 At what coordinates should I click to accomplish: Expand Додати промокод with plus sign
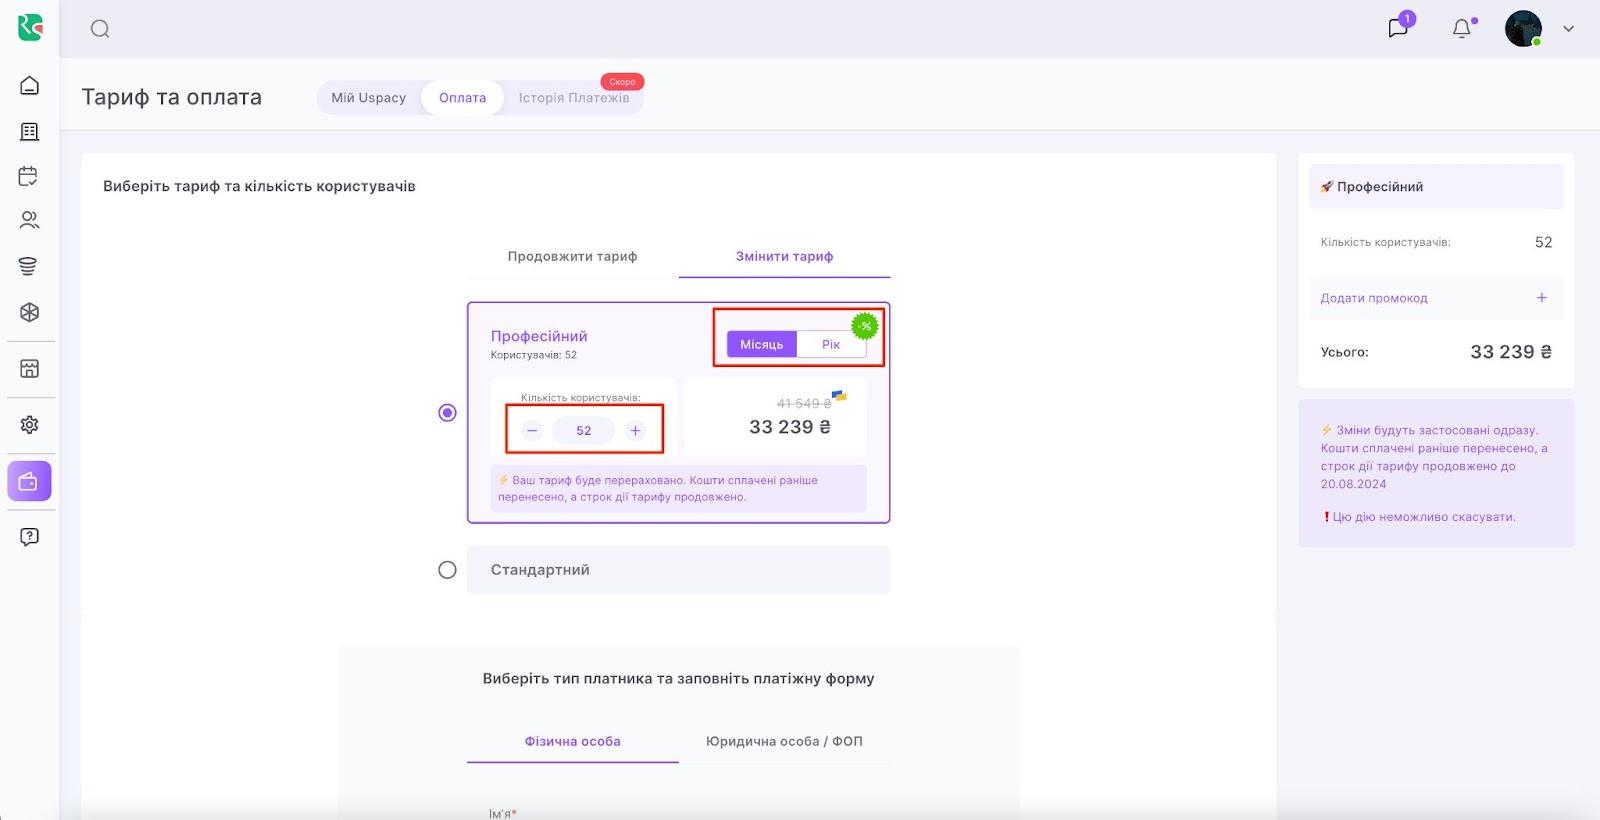tap(1541, 298)
